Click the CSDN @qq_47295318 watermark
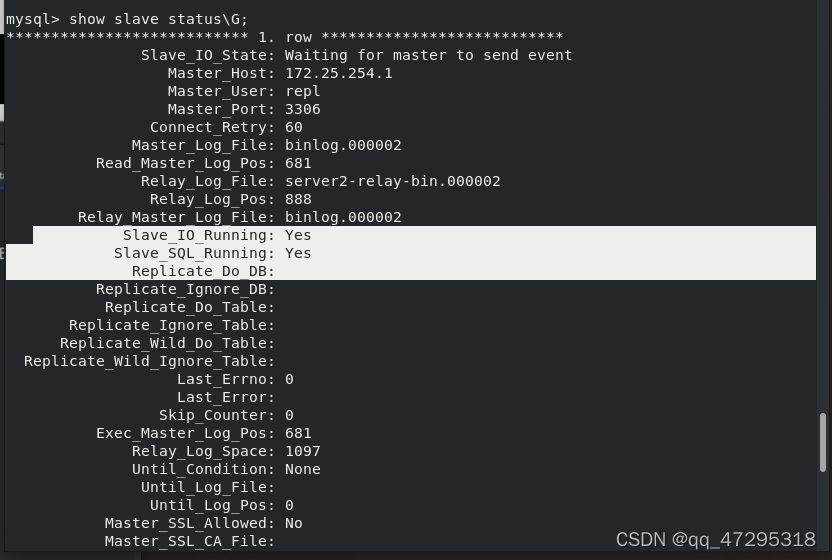Viewport: 832px width, 560px height. (715, 540)
